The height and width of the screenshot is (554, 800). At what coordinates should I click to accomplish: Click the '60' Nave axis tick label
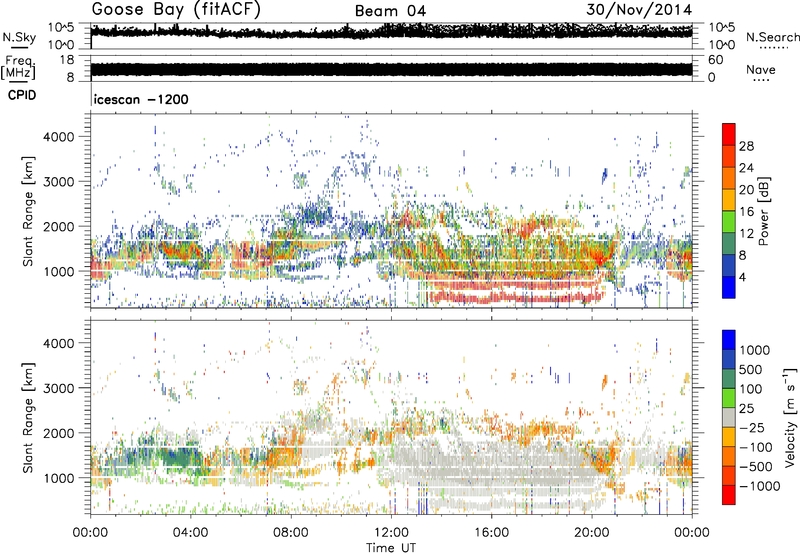coord(716,60)
